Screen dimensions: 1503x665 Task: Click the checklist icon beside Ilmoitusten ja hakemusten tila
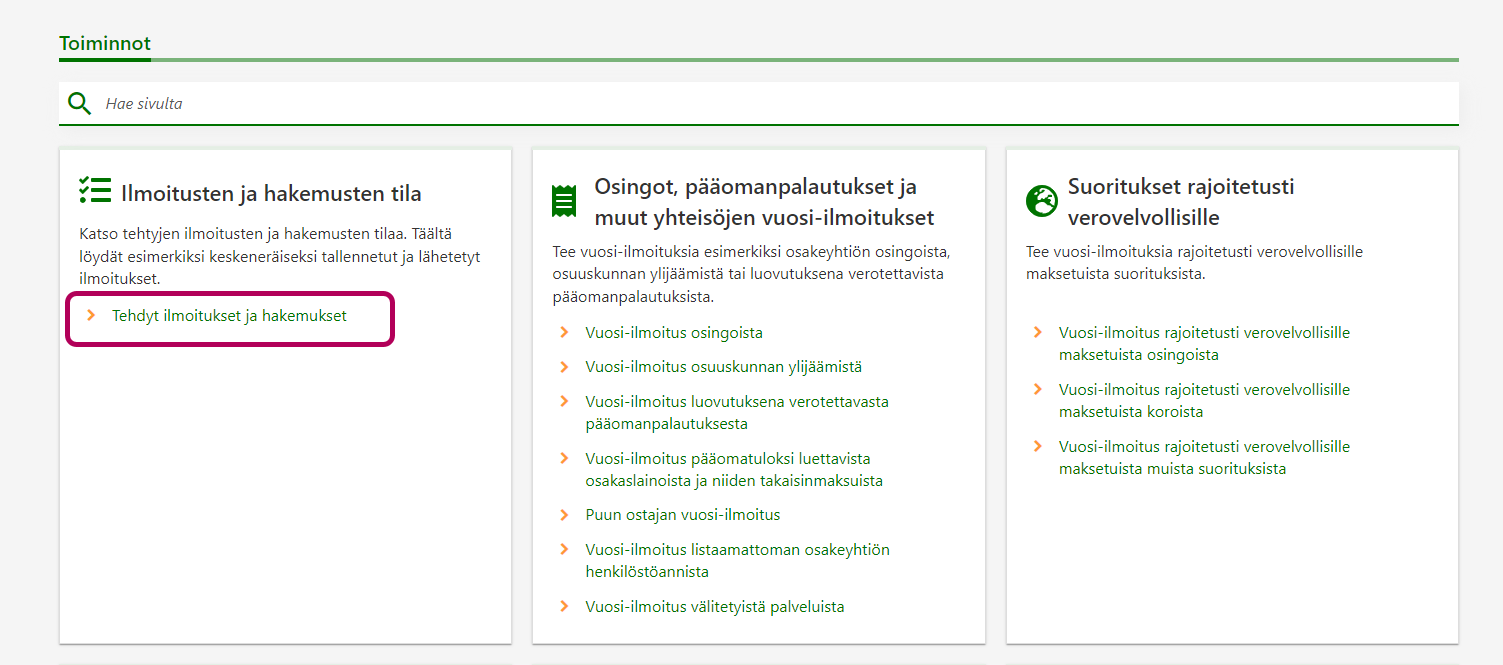94,191
